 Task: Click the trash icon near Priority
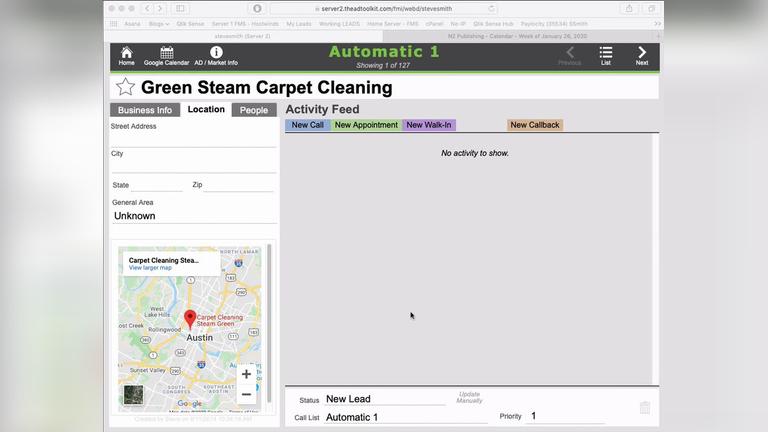[645, 408]
